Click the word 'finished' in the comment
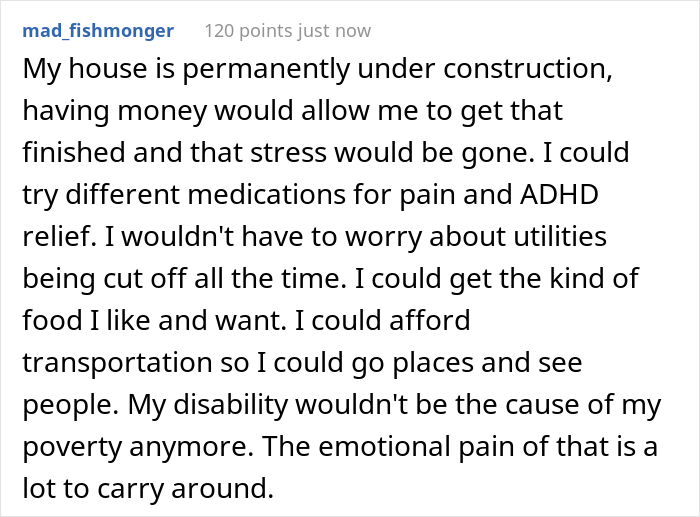The height and width of the screenshot is (517, 700). (74, 152)
